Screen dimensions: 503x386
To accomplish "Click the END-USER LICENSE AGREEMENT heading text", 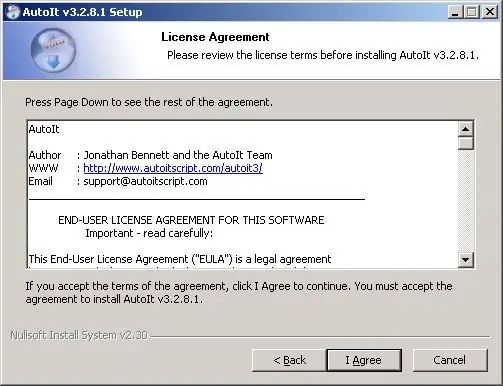I will tap(191, 220).
